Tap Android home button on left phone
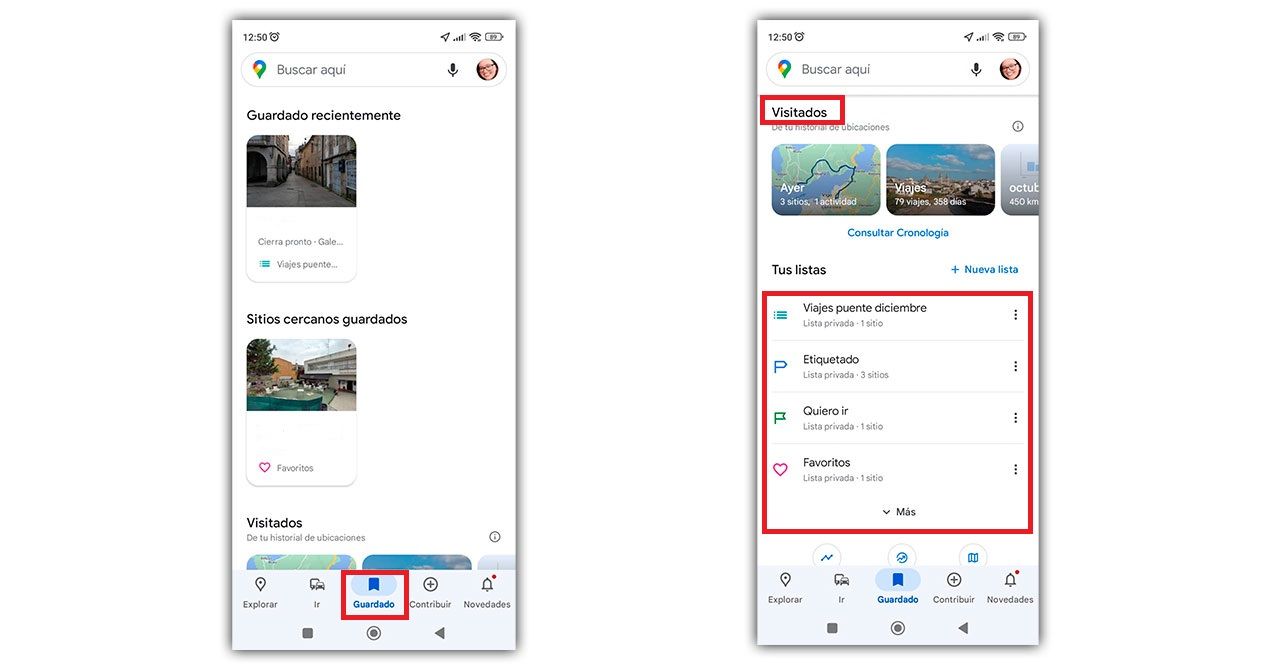Viewport: 1268px width, 664px height. (374, 633)
